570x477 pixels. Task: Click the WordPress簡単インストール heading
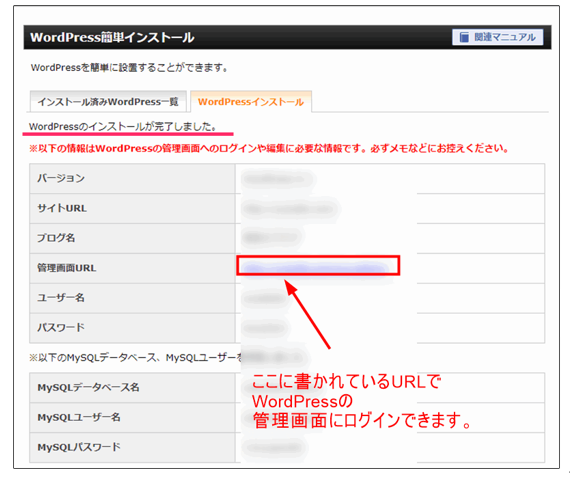(112, 37)
